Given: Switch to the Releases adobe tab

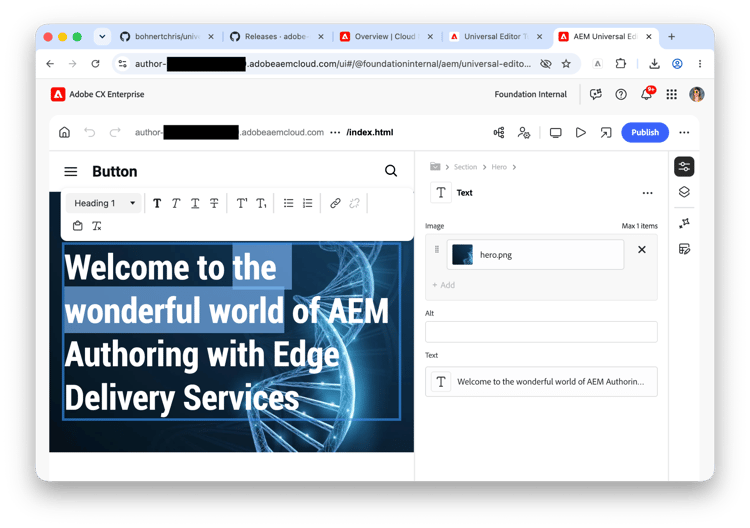Looking at the screenshot, I should coord(276,36).
